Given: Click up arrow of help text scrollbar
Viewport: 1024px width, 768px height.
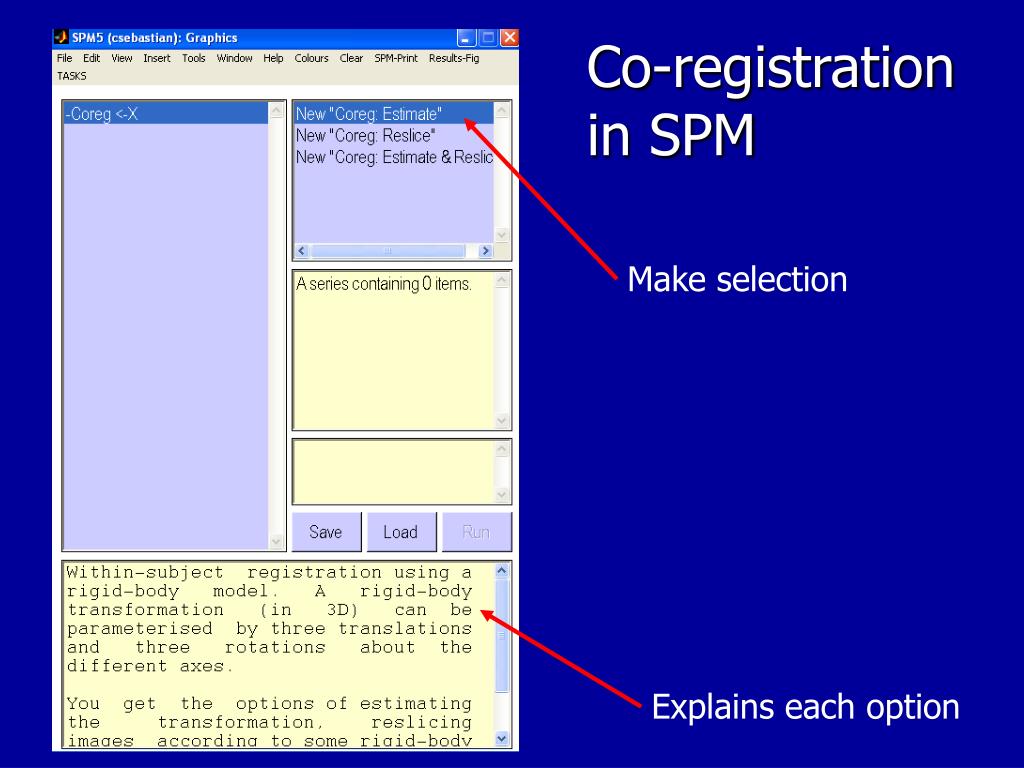Looking at the screenshot, I should tap(502, 571).
